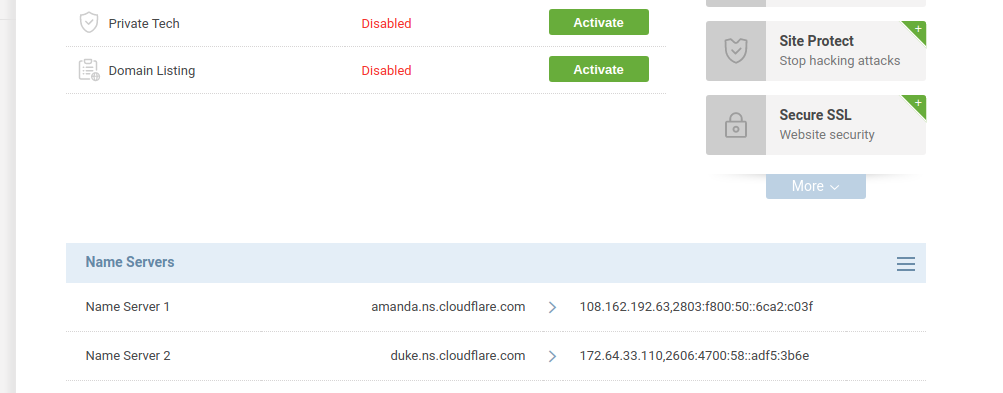
Task: Click the Name Server 1 row label
Action: [128, 307]
